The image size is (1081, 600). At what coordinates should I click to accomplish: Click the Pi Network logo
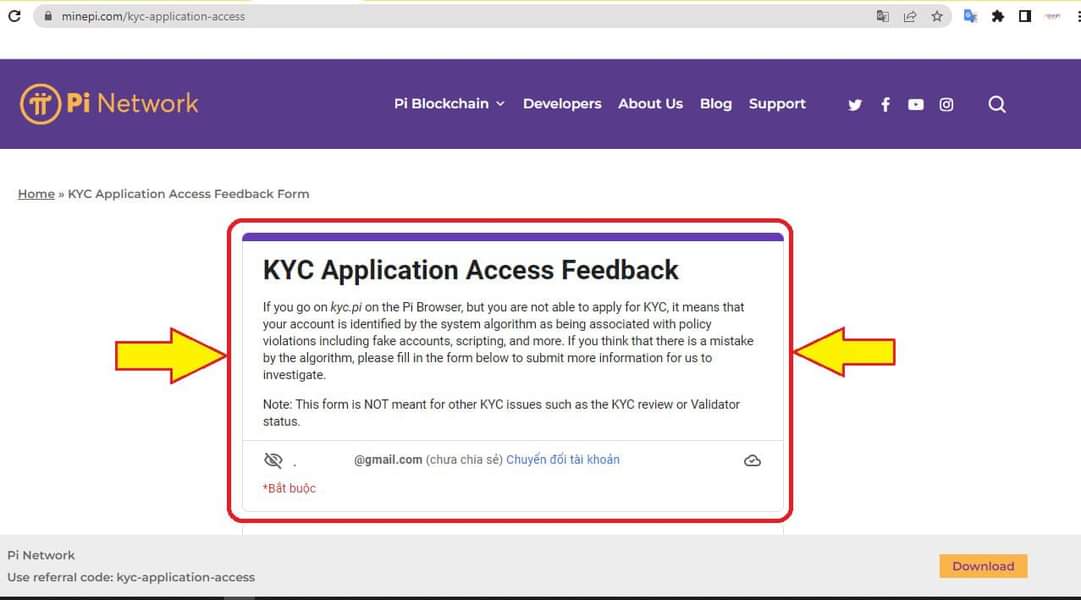[x=109, y=103]
